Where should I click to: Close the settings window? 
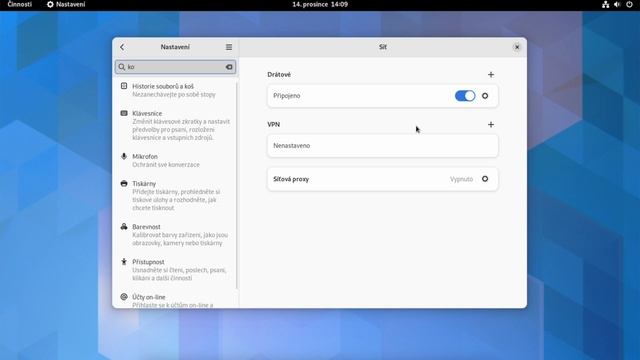coord(517,47)
